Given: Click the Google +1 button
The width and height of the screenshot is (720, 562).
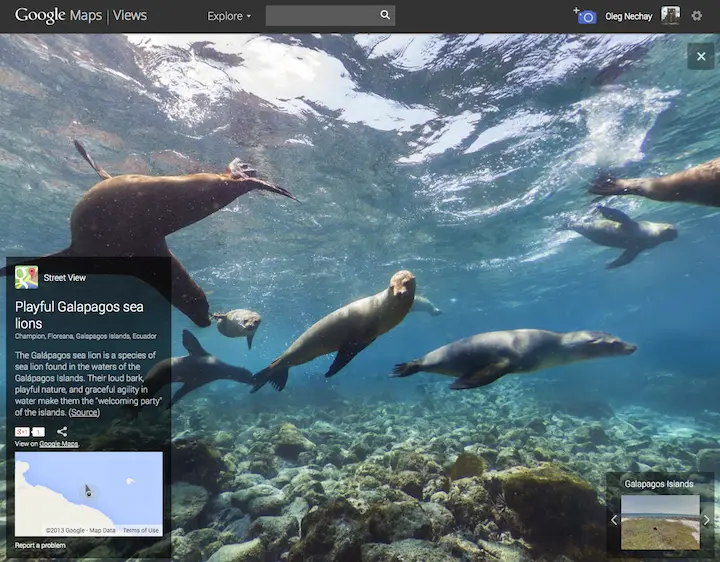Looking at the screenshot, I should coord(22,432).
